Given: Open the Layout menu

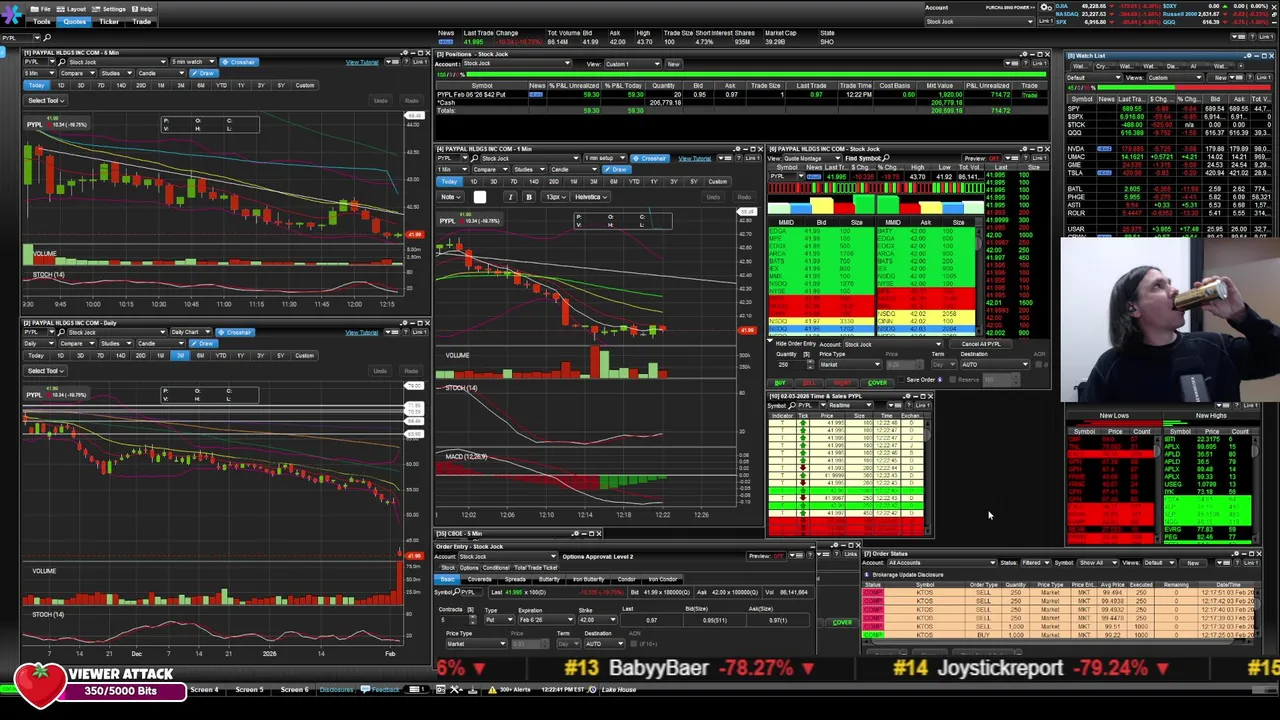Looking at the screenshot, I should coord(71,9).
